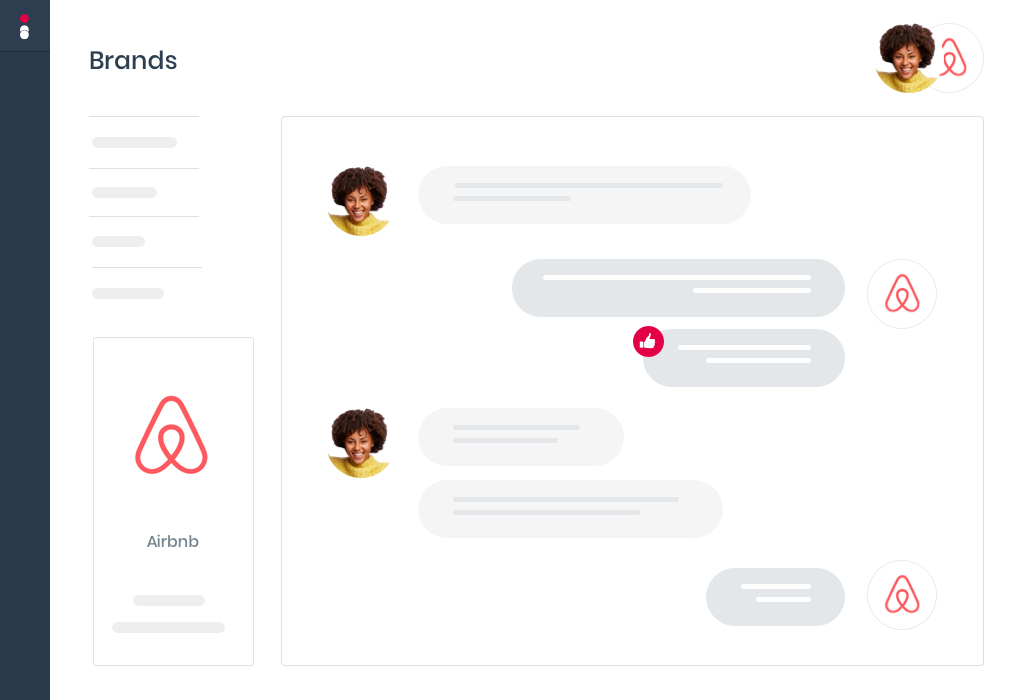
Task: Click the woman's avatar next to the first message
Action: pyautogui.click(x=359, y=200)
